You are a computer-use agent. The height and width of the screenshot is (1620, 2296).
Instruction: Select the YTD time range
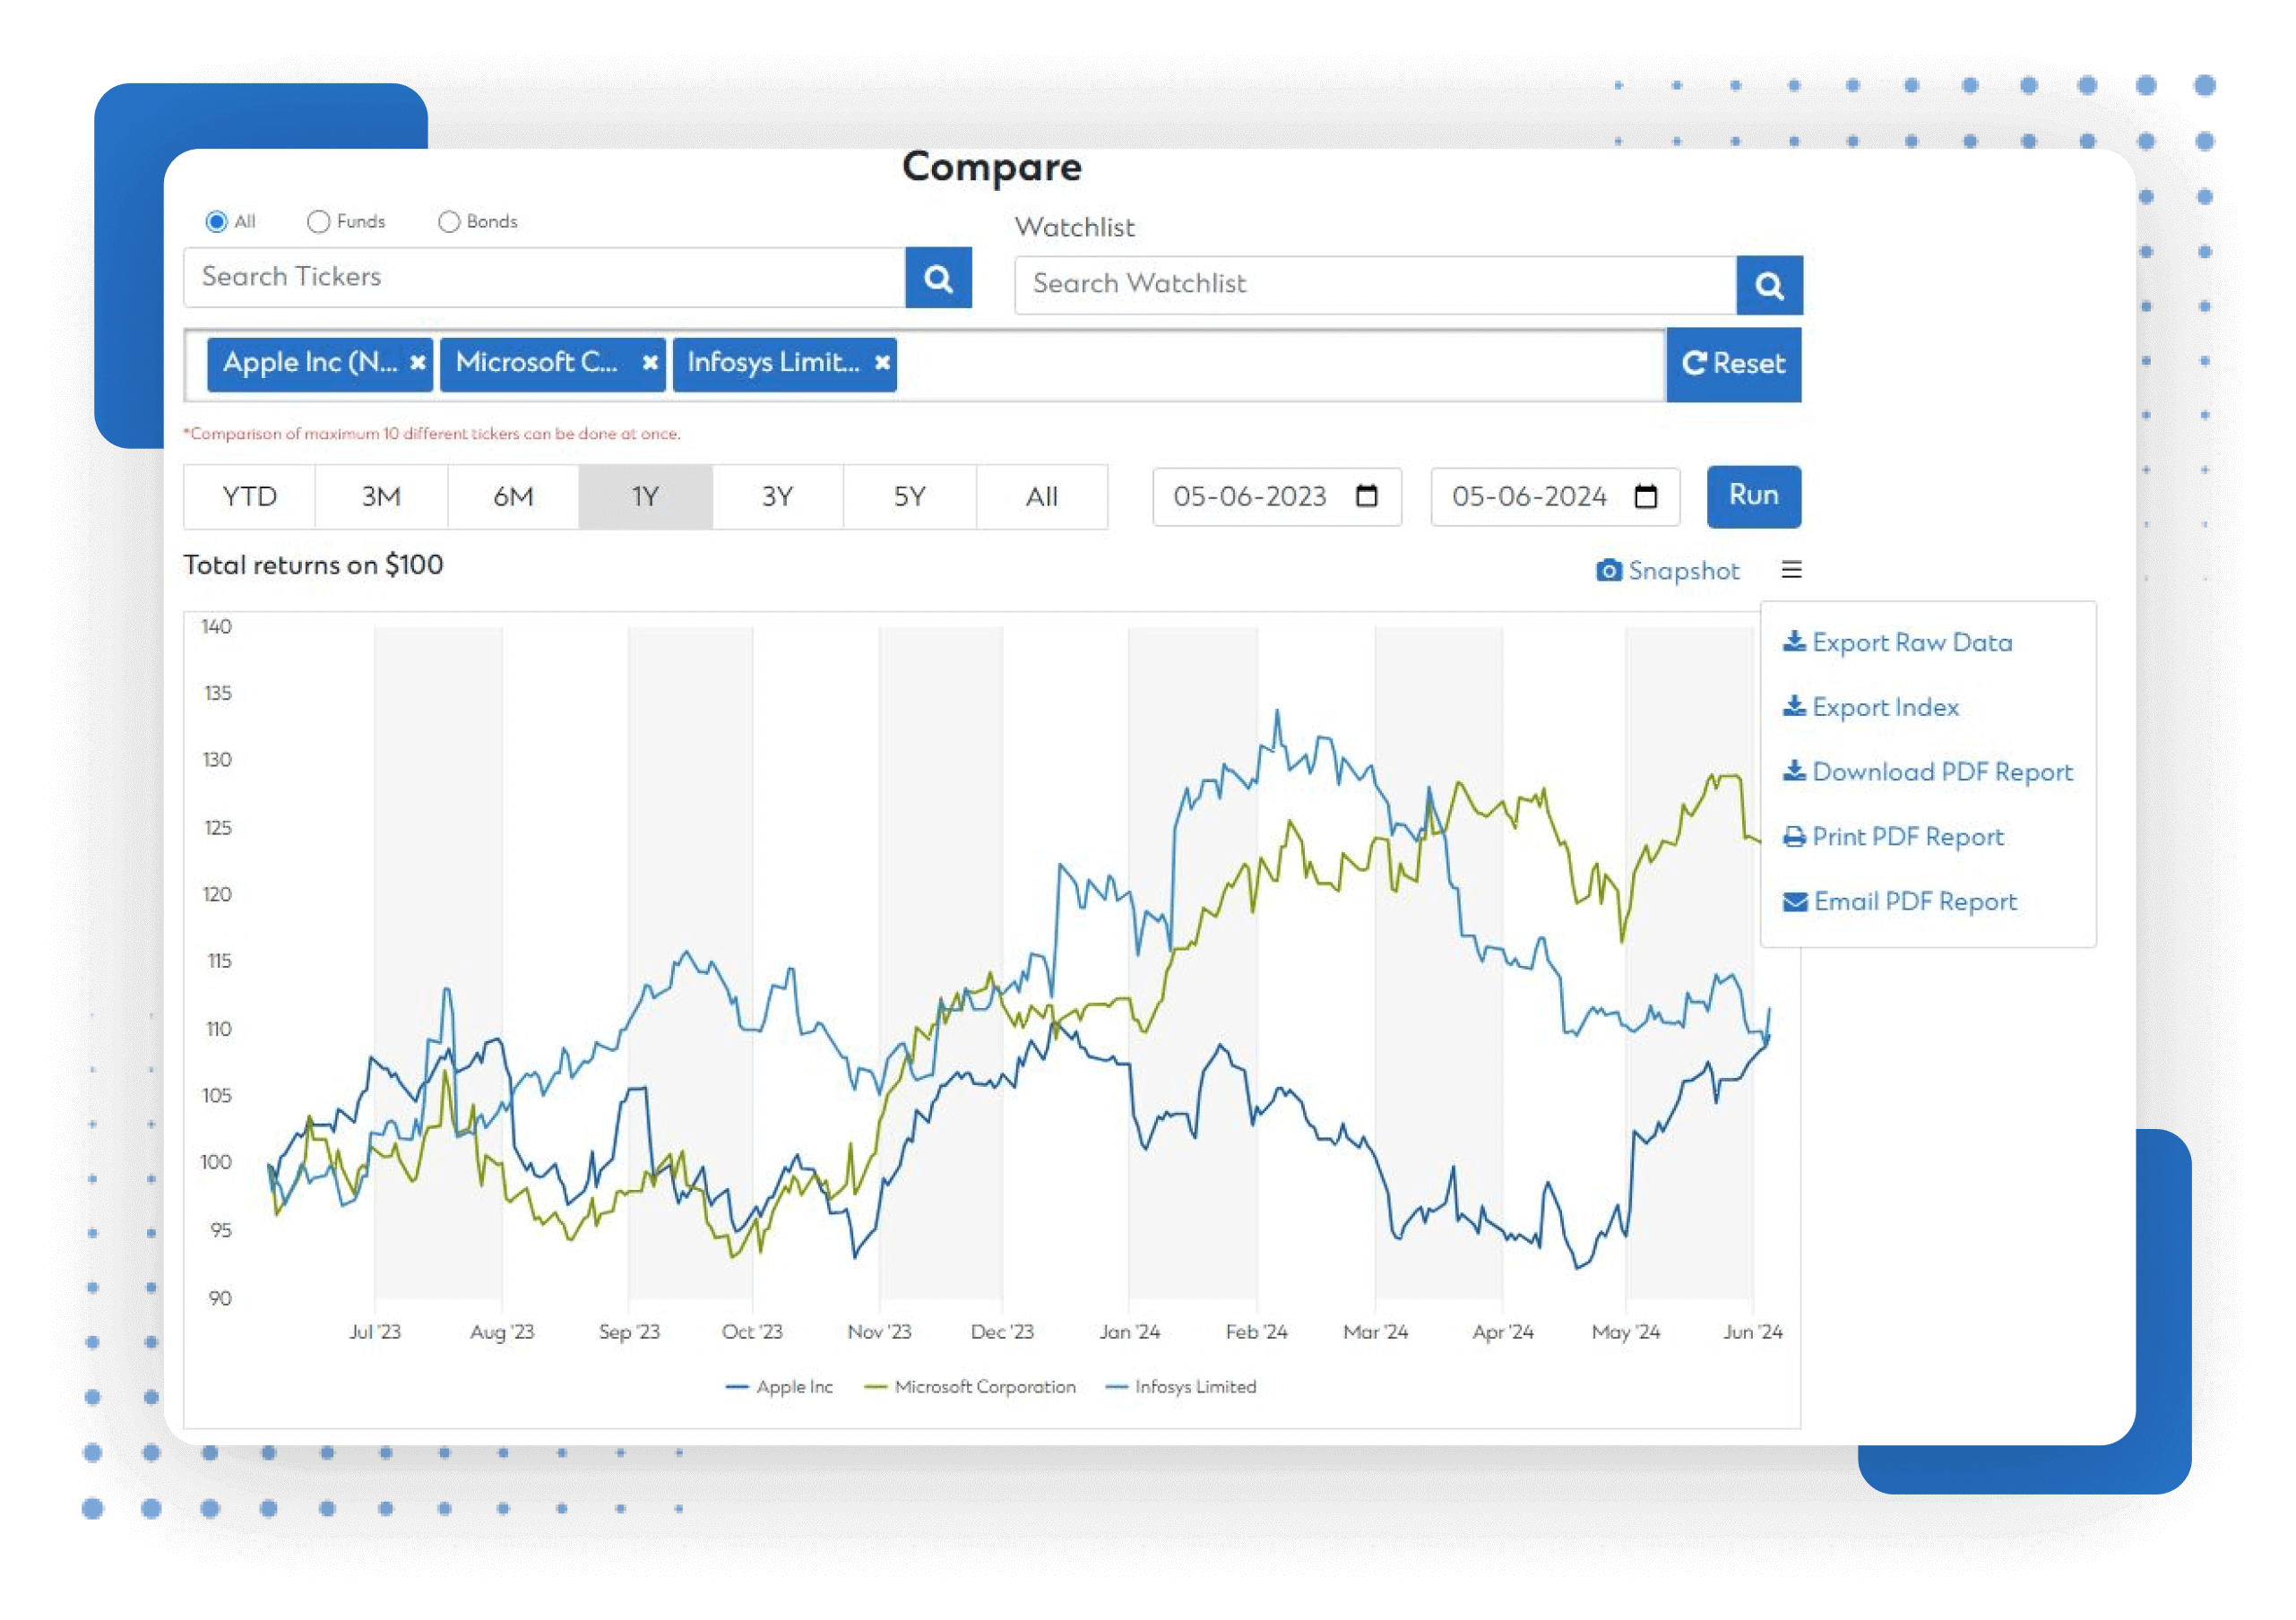249,497
